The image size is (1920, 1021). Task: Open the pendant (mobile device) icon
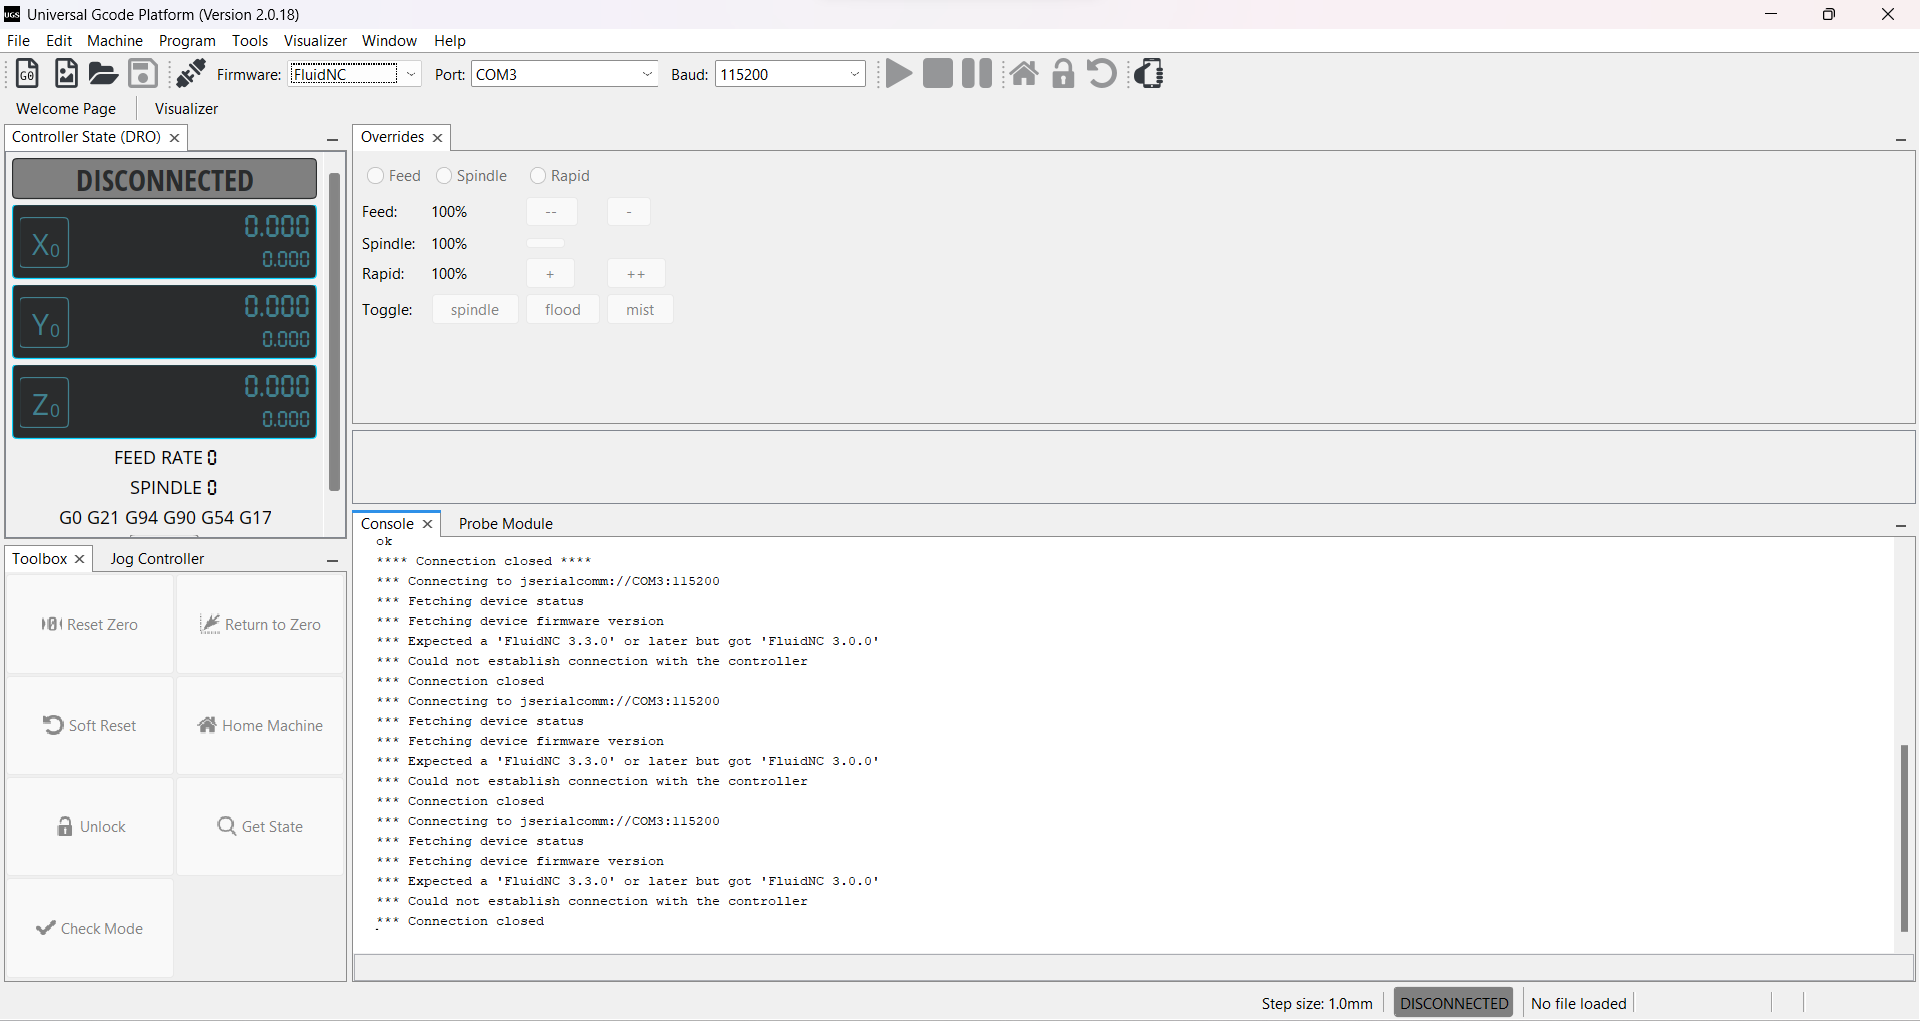pyautogui.click(x=1148, y=73)
